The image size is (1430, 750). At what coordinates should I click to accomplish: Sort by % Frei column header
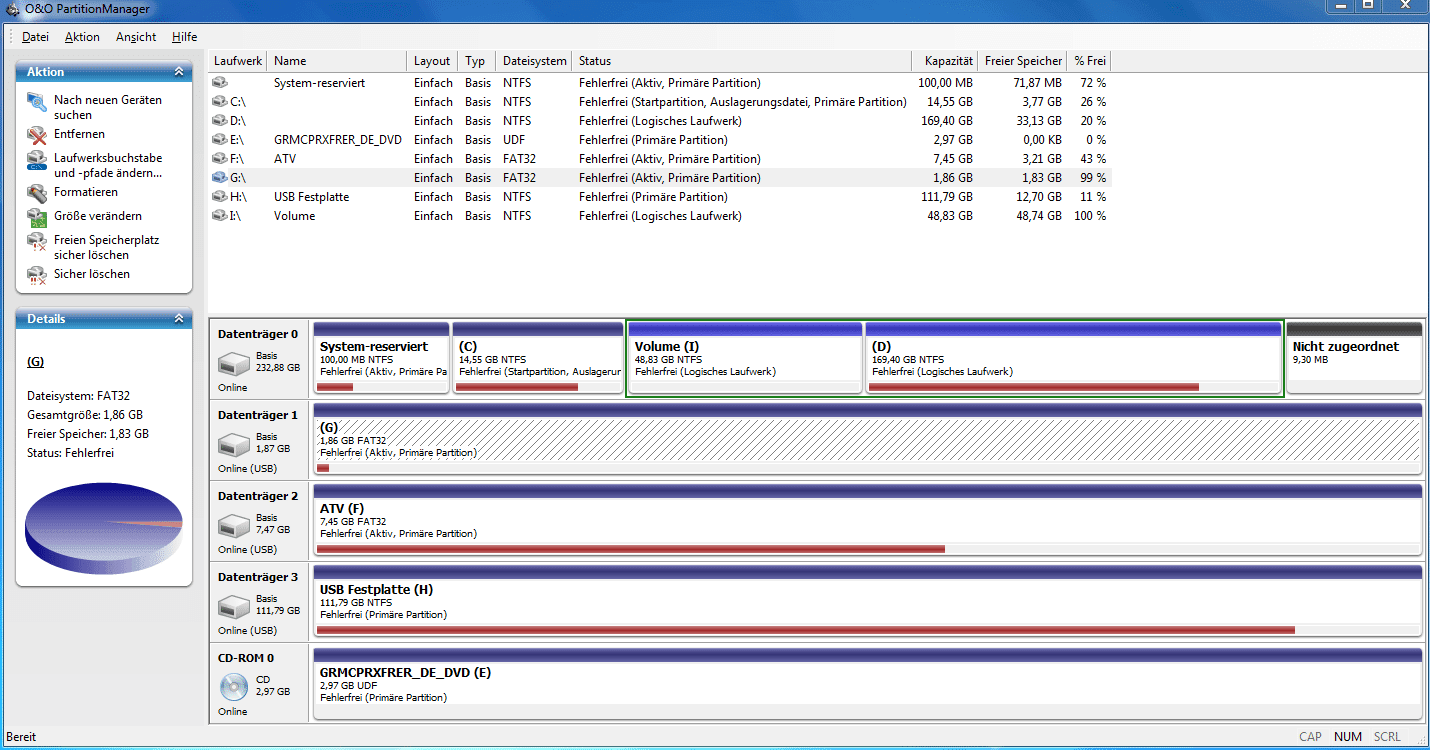1090,61
